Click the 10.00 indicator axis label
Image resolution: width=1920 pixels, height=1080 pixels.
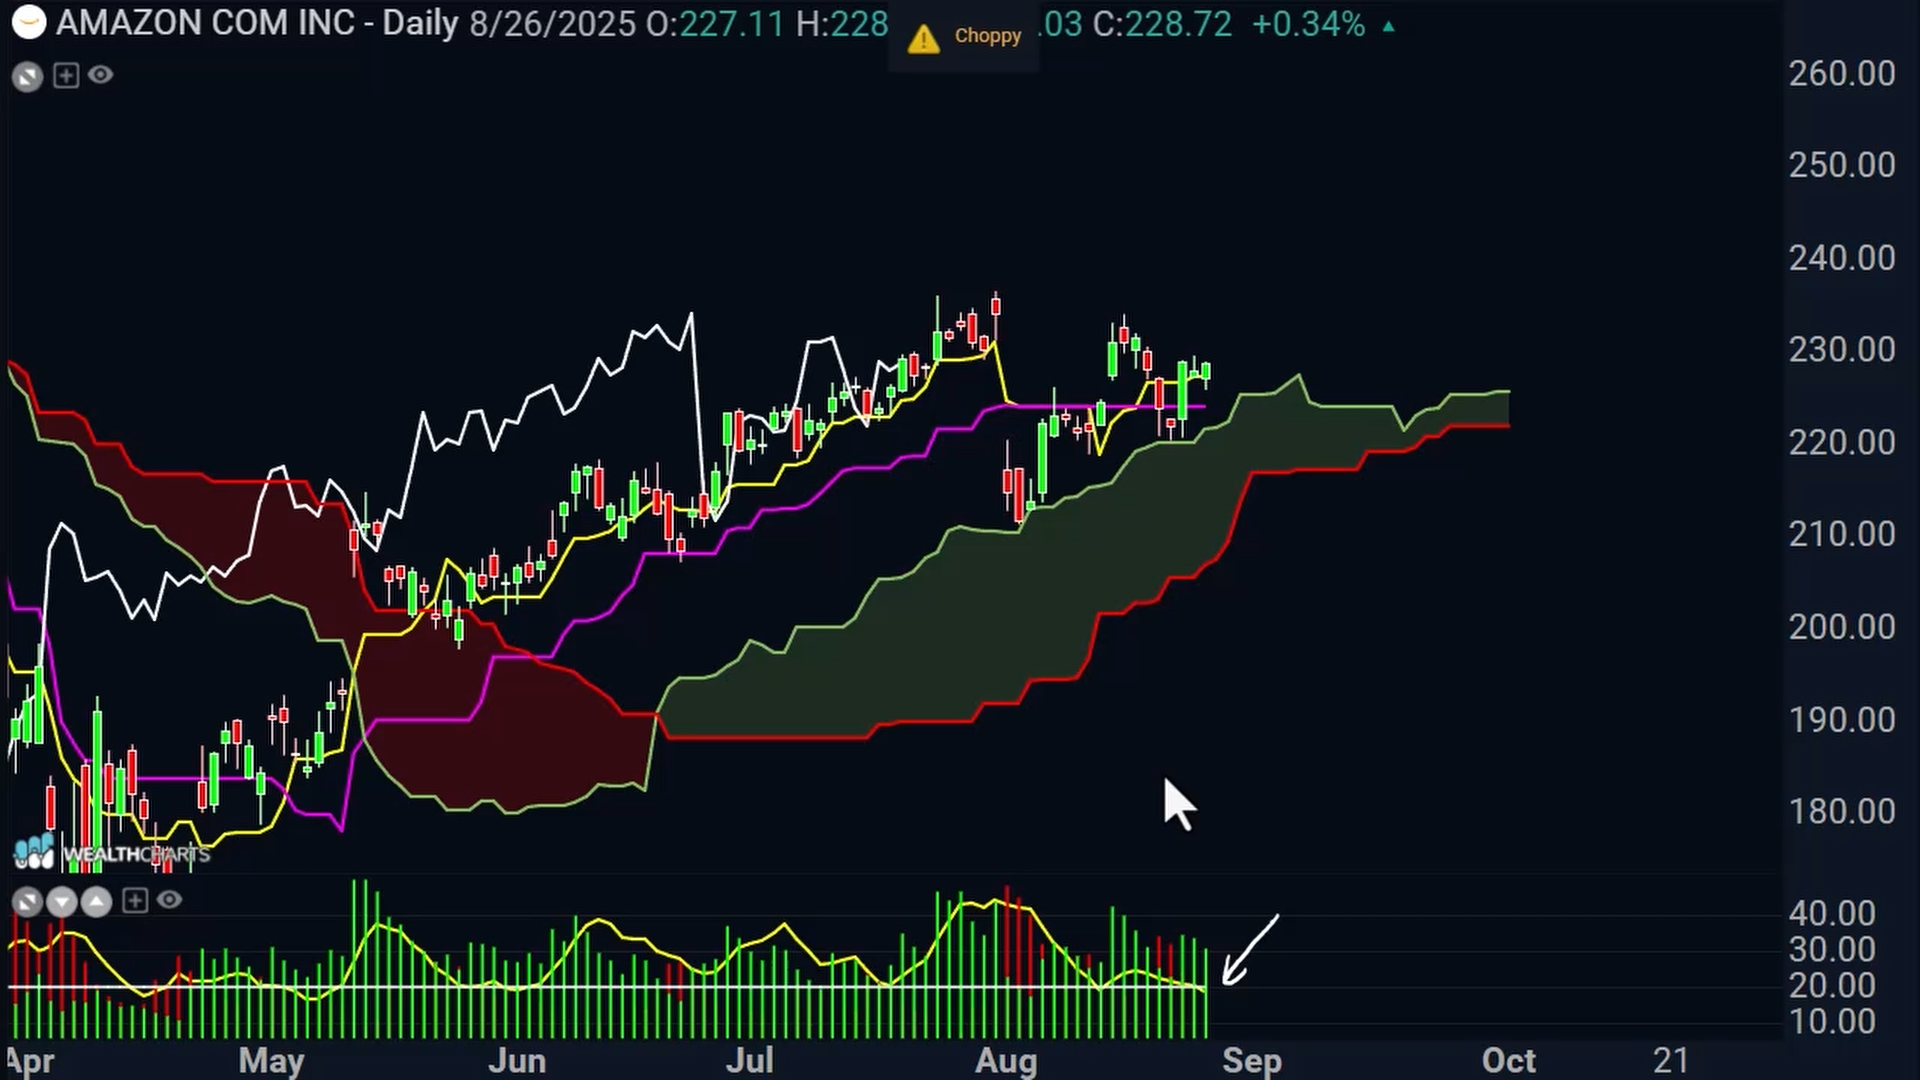[1832, 1022]
